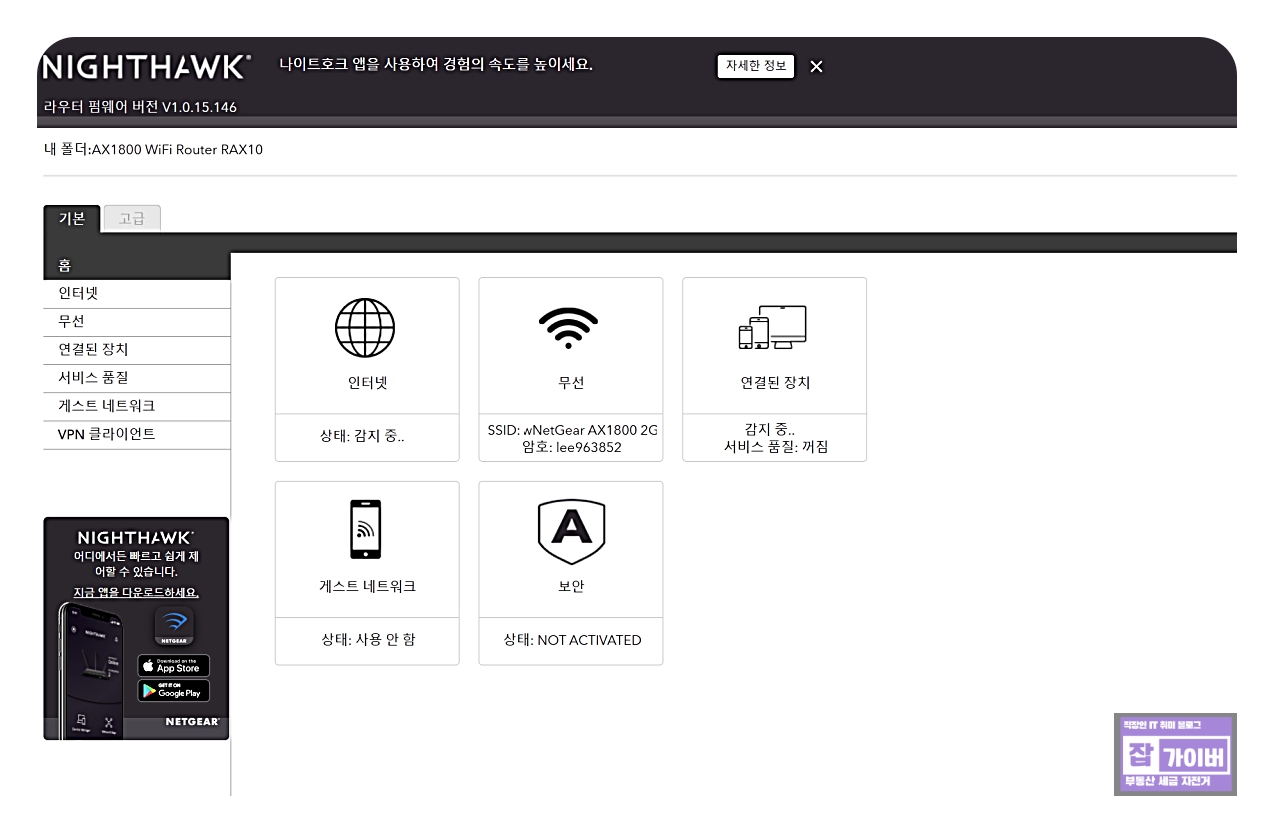Click the 연결된 장치 card title
The height and width of the screenshot is (833, 1274).
775,383
